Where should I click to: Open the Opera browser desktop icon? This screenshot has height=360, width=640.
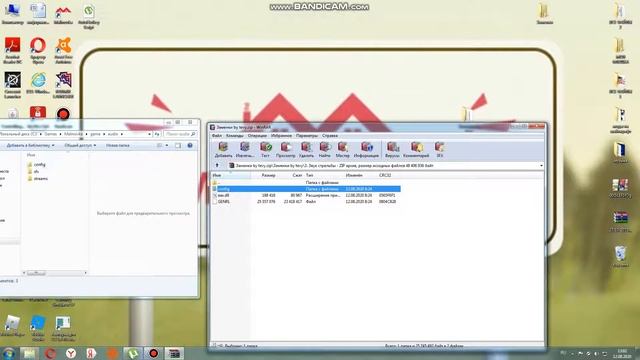(38, 50)
